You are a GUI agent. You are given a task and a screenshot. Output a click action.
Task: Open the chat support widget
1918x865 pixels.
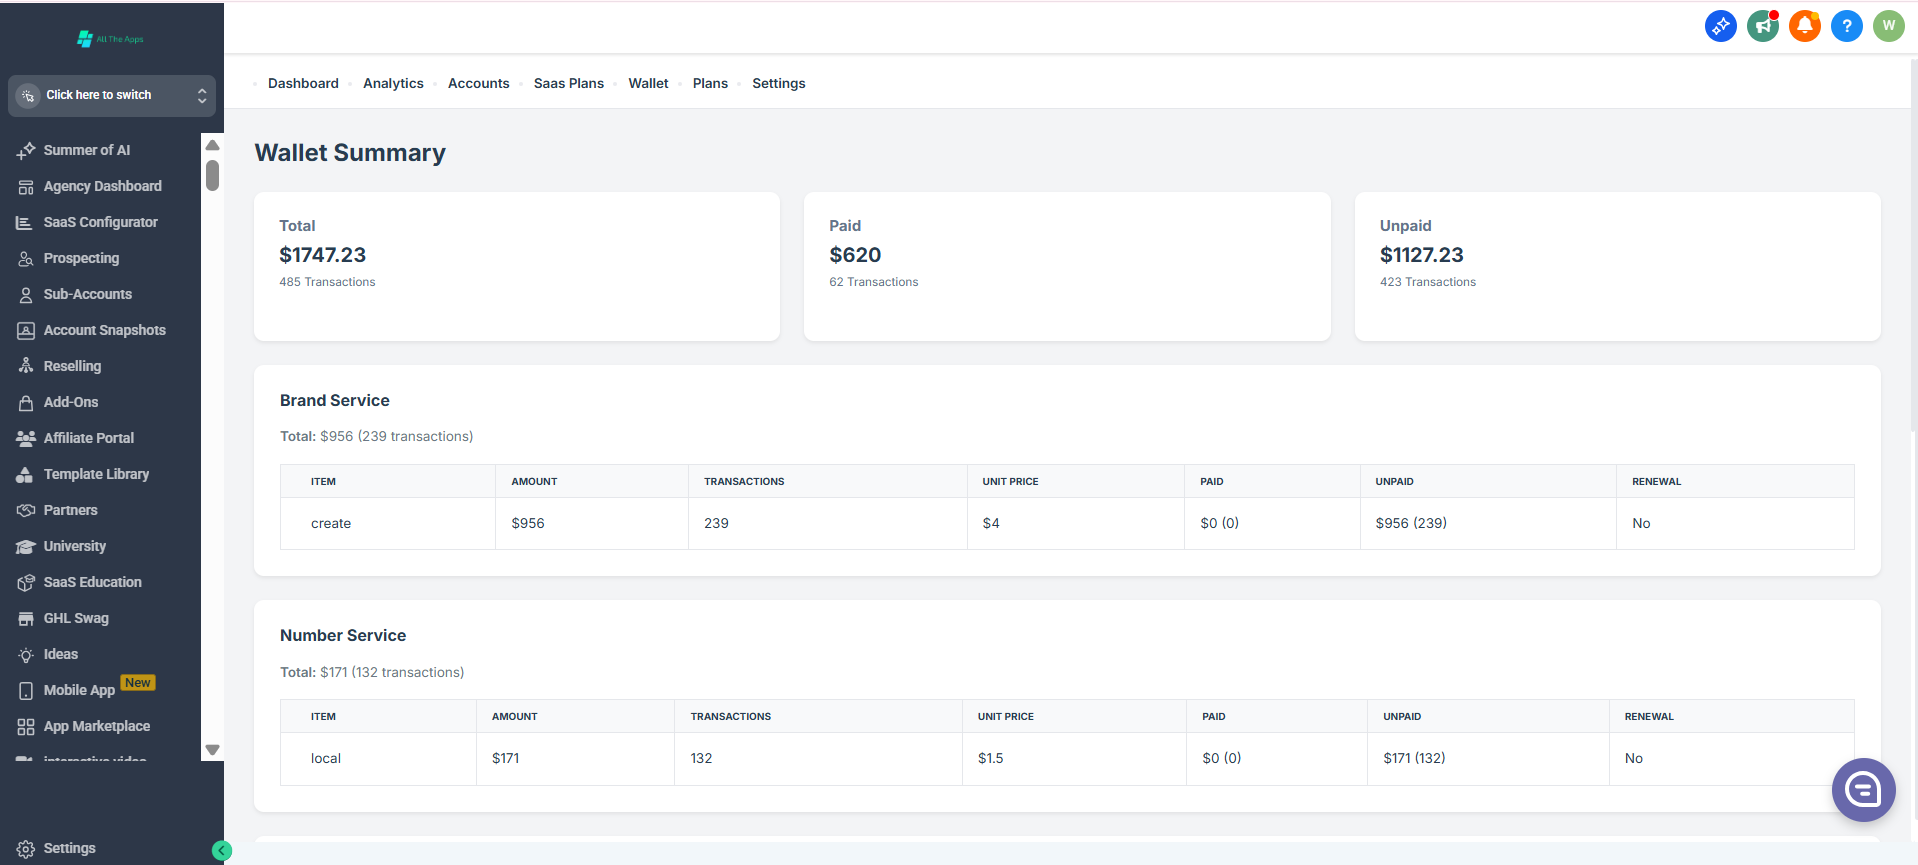pyautogui.click(x=1862, y=790)
